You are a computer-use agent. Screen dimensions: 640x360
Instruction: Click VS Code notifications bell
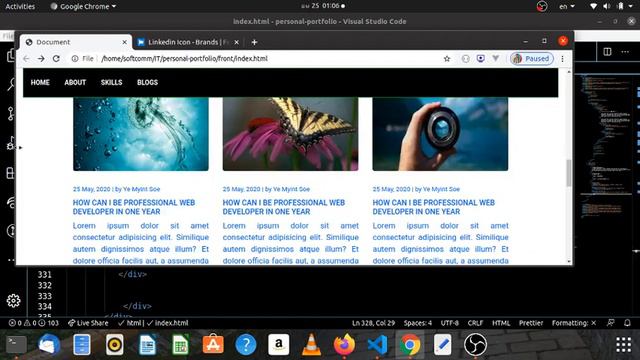point(627,323)
